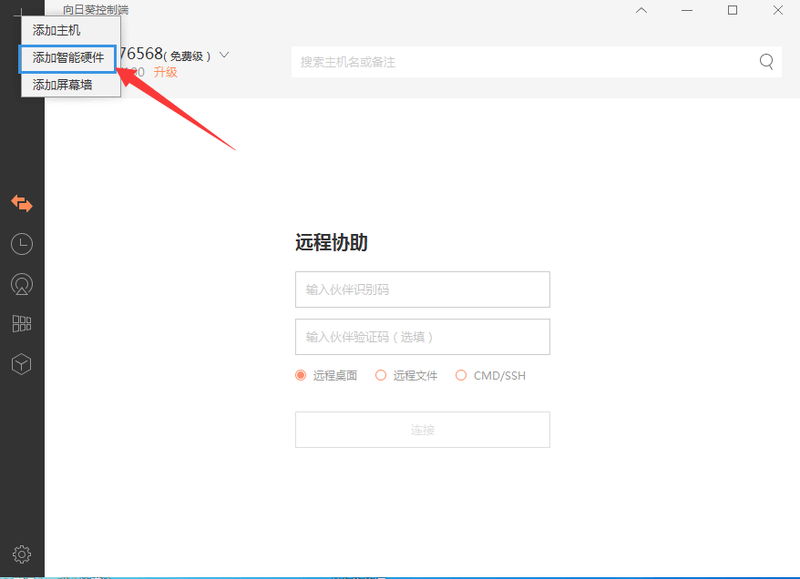Select the 远程桌面 radio button
Screen dimensions: 800x579
pos(301,375)
